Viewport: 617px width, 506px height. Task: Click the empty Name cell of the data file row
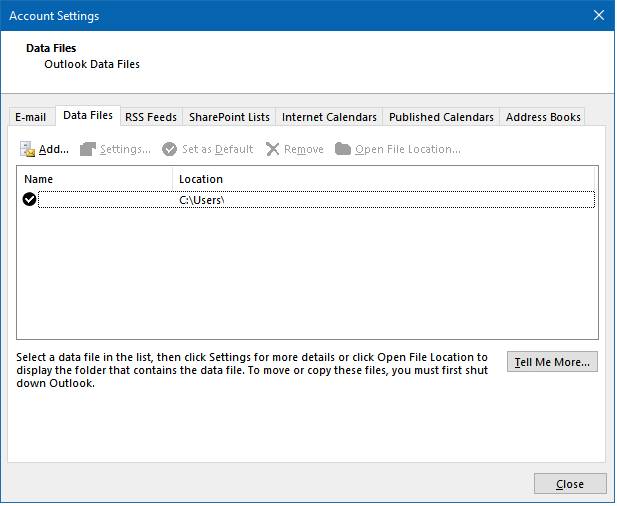(x=106, y=200)
